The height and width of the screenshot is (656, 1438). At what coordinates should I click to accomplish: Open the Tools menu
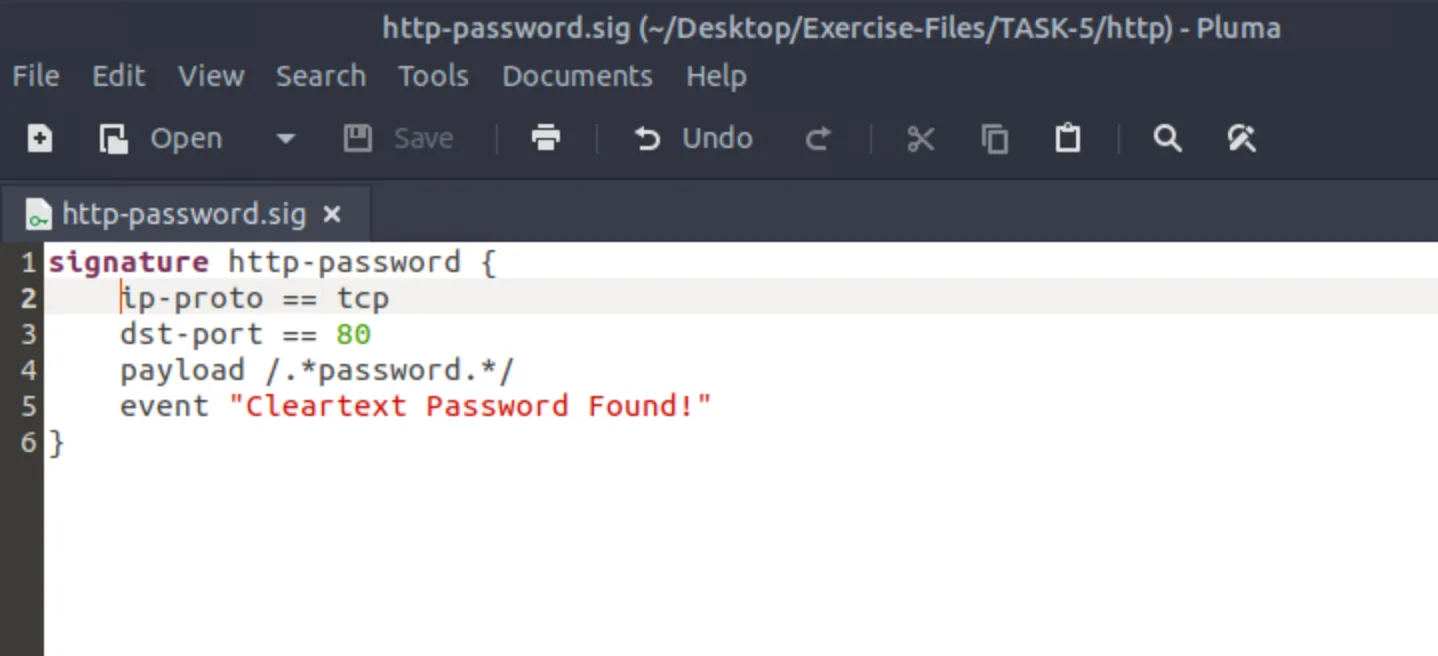[433, 76]
